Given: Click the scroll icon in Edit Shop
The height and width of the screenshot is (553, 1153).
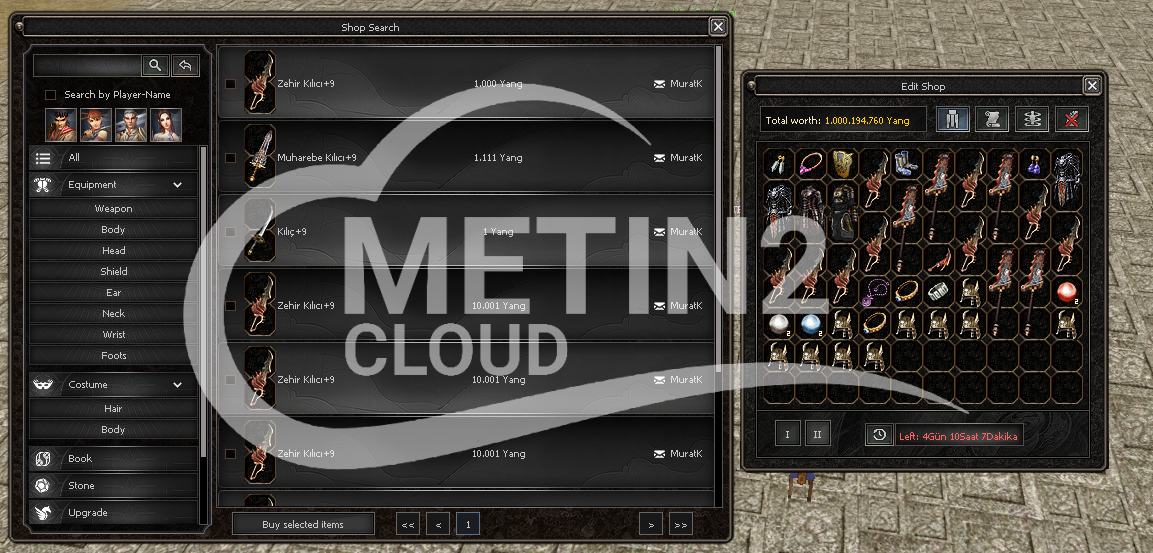Looking at the screenshot, I should [992, 120].
